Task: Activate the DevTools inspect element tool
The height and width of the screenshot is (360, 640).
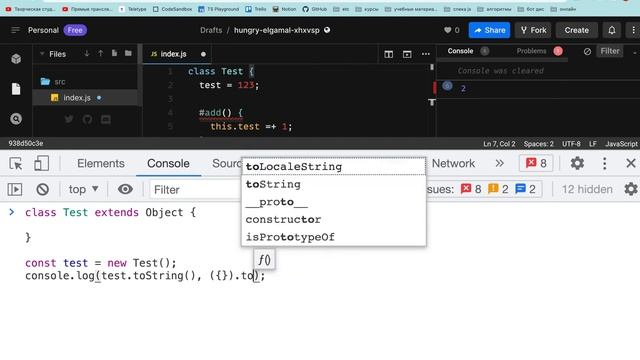Action: click(16, 164)
